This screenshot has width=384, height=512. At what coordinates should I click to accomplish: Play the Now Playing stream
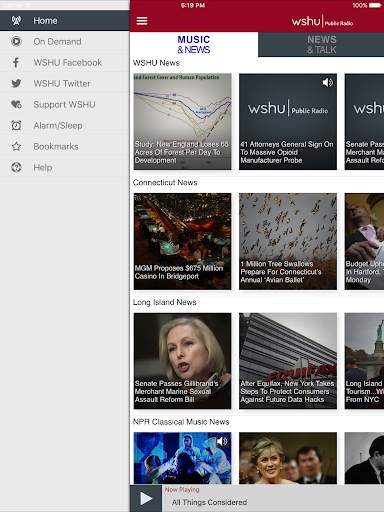146,499
